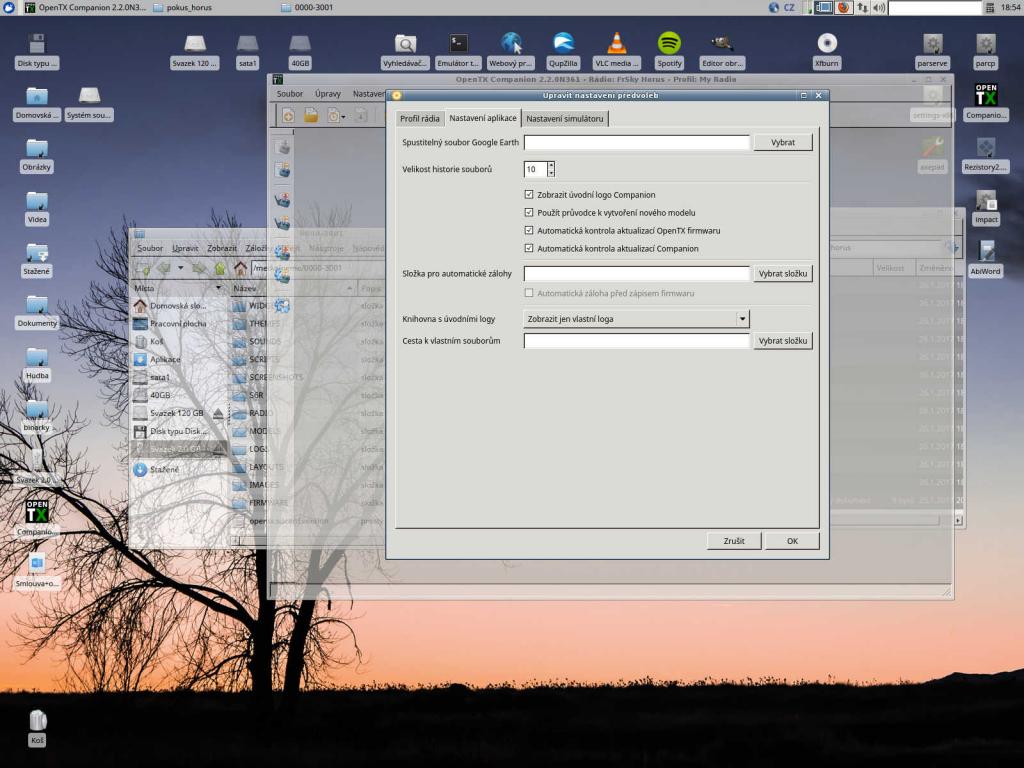Switch to the 'Nastavení simulátoru' tab
Screen dimensions: 1024x768
[x=565, y=118]
